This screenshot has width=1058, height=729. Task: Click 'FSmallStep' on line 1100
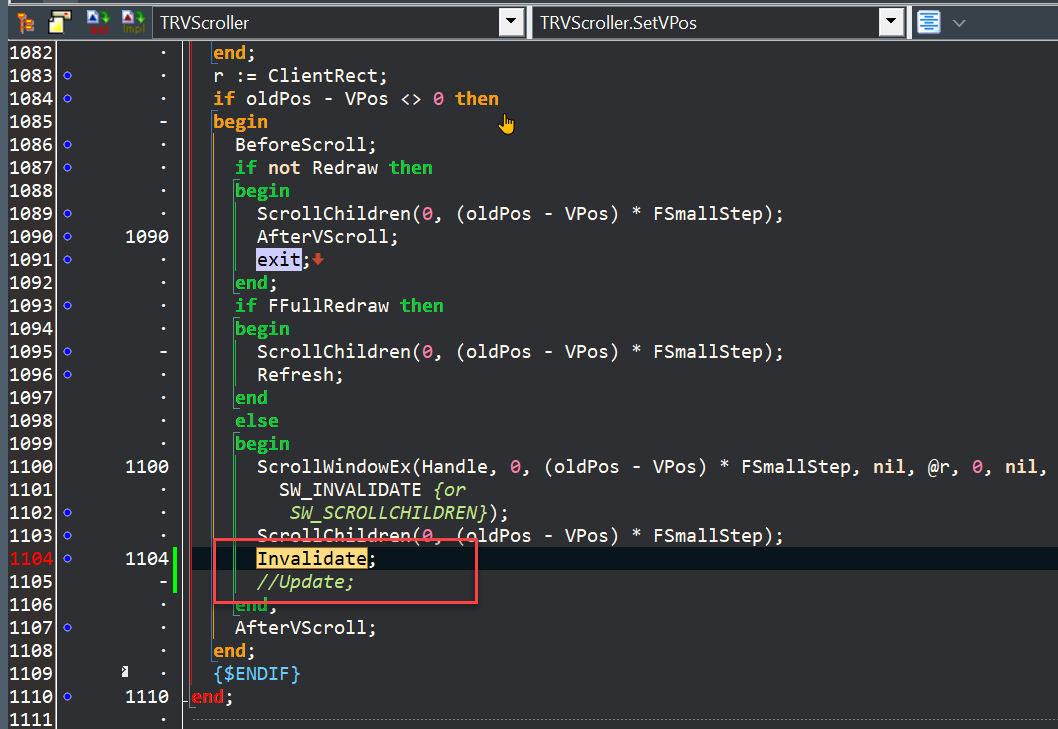point(796,466)
